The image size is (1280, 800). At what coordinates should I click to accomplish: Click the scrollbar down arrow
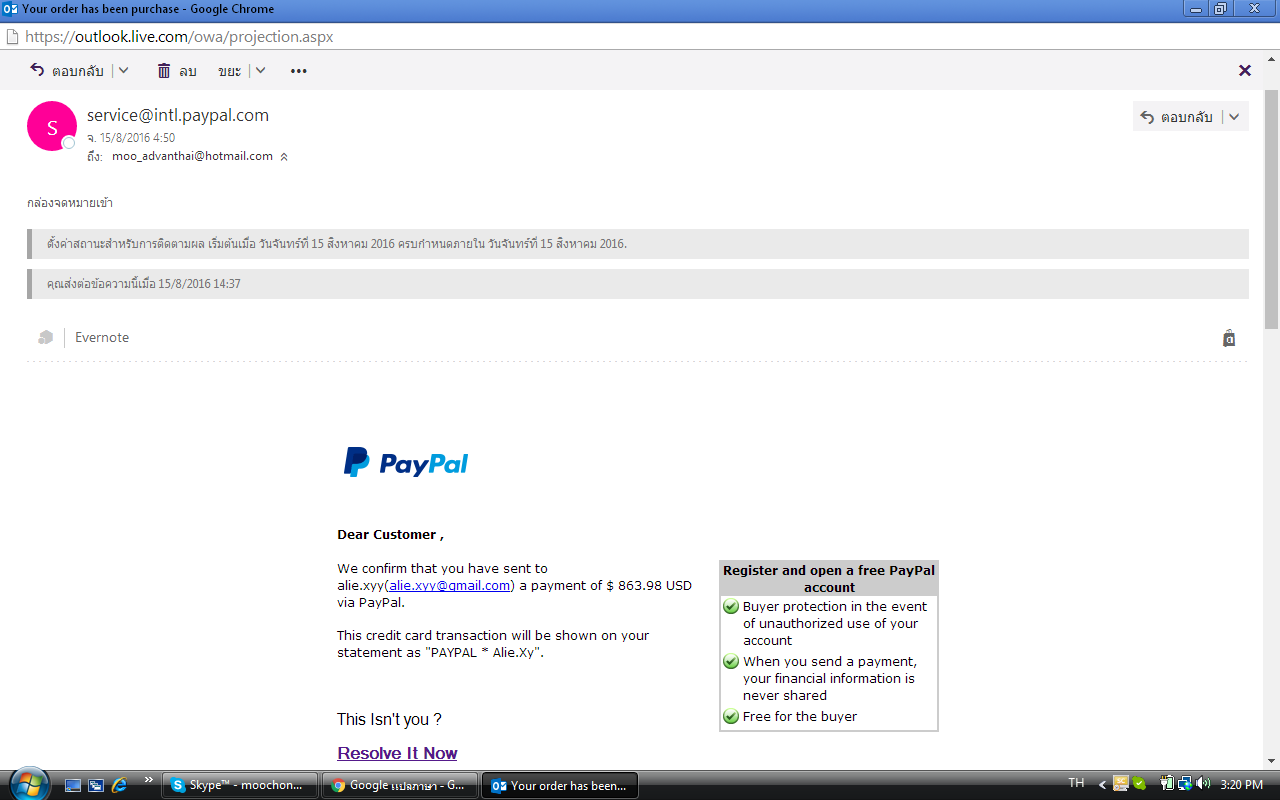pos(1271,762)
